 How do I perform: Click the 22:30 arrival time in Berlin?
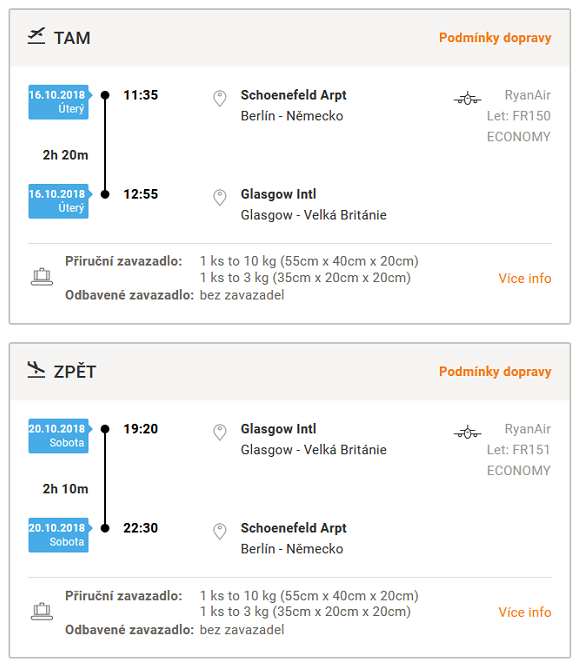coord(140,528)
